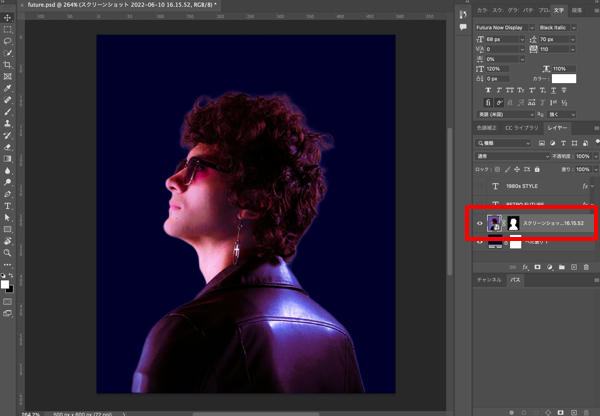600x416 pixels.
Task: Select the Horizontal Type tool
Action: coord(7,206)
